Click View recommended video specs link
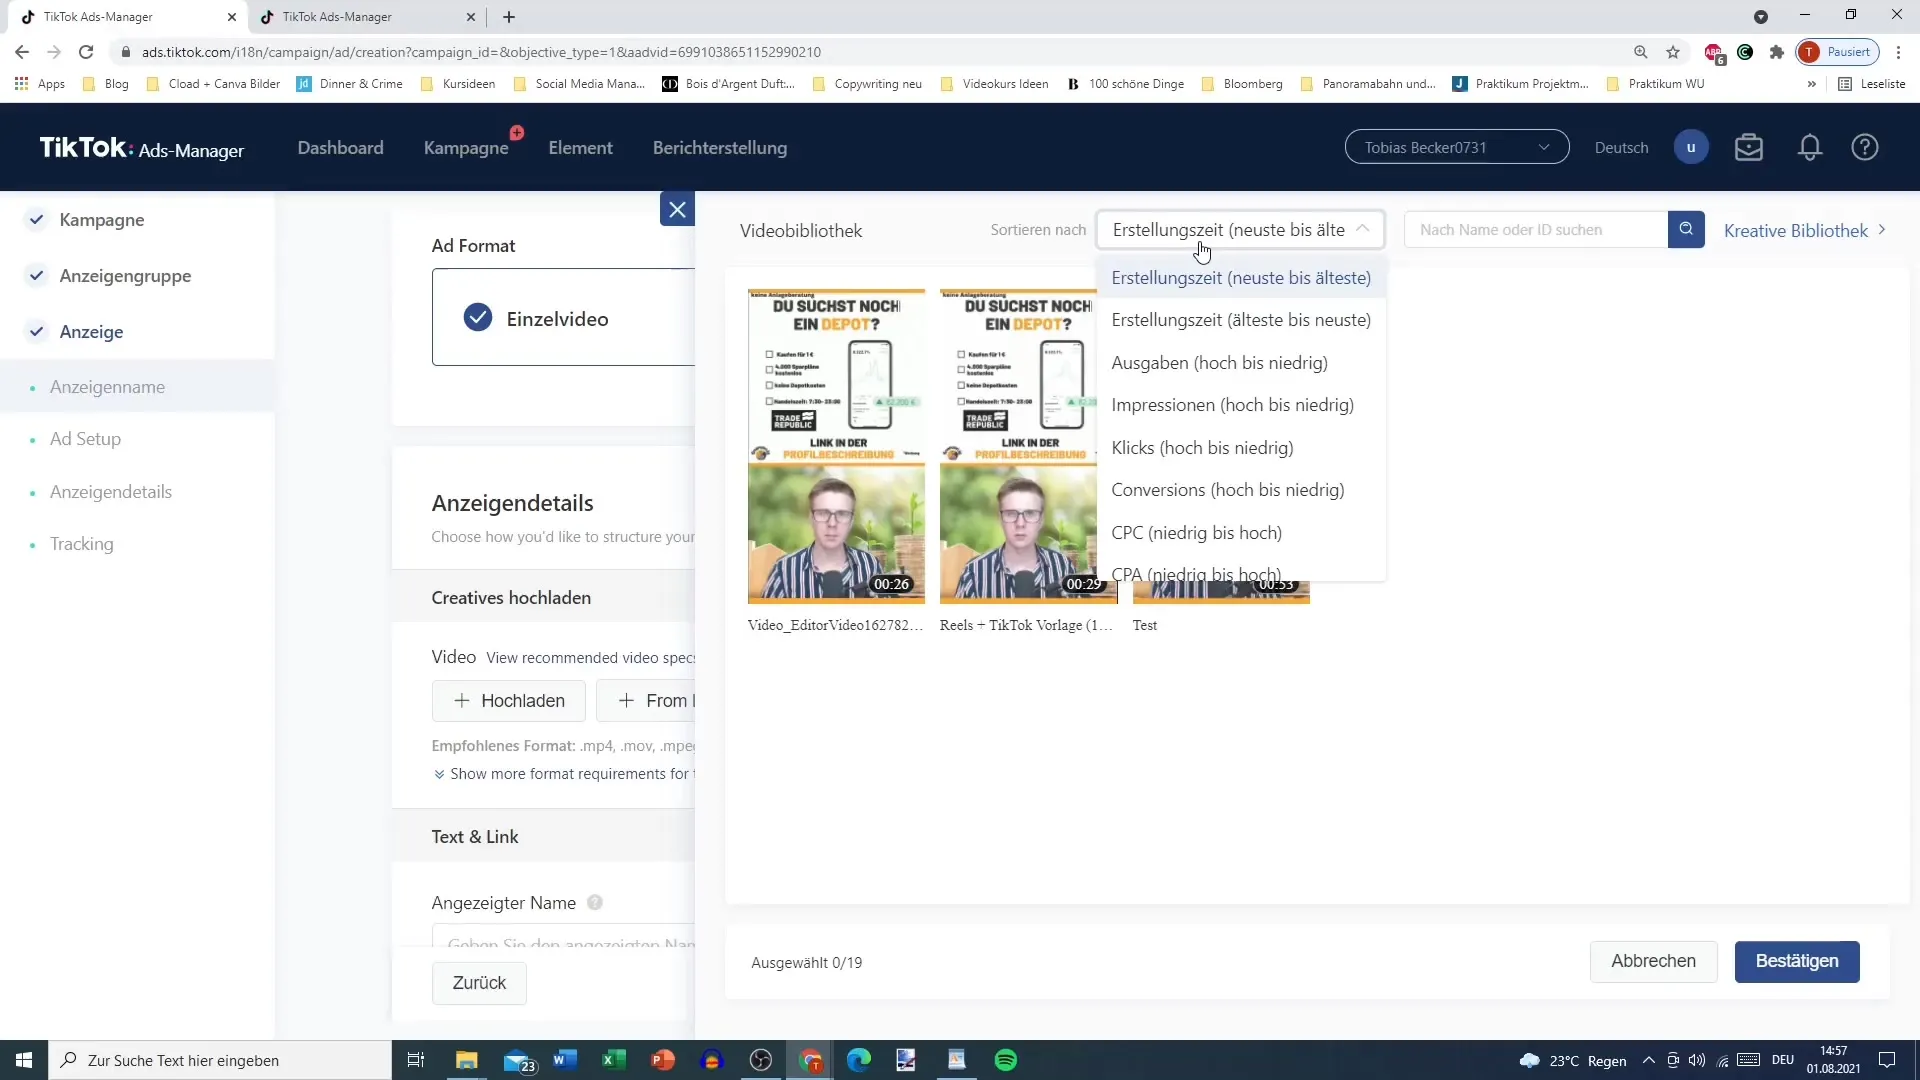The height and width of the screenshot is (1080, 1920). click(x=590, y=658)
